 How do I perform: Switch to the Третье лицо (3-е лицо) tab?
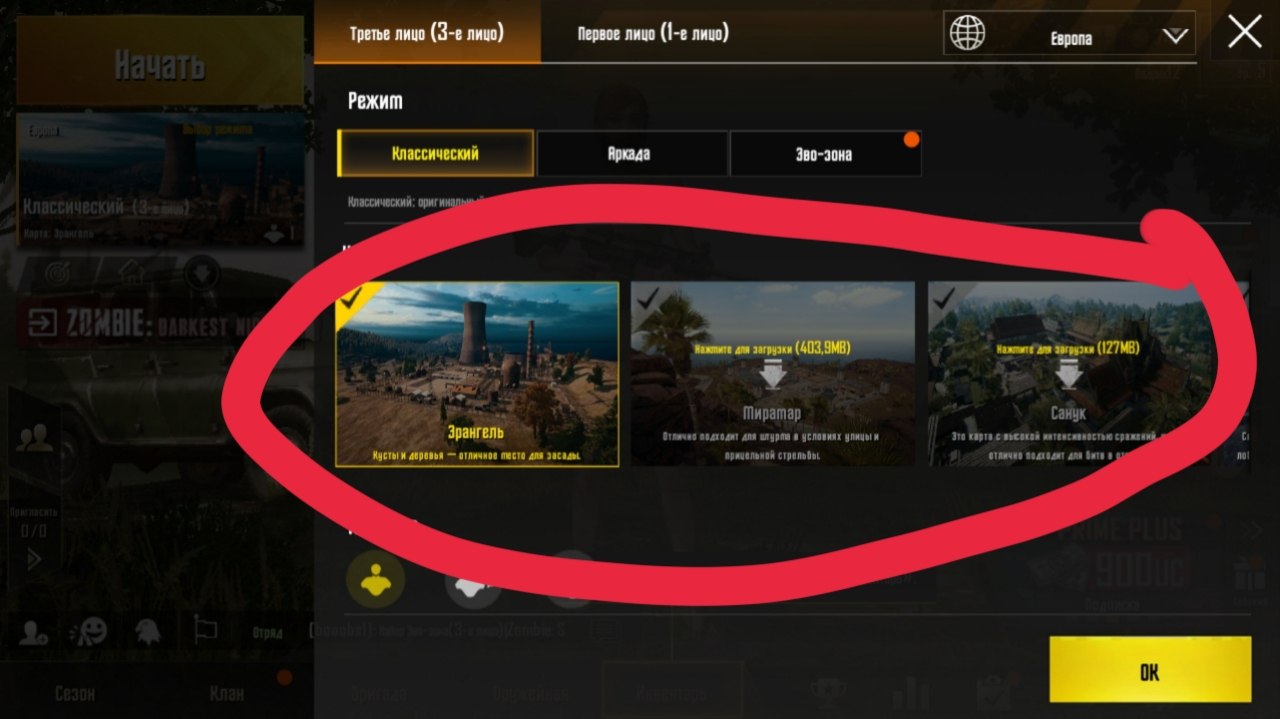[427, 33]
